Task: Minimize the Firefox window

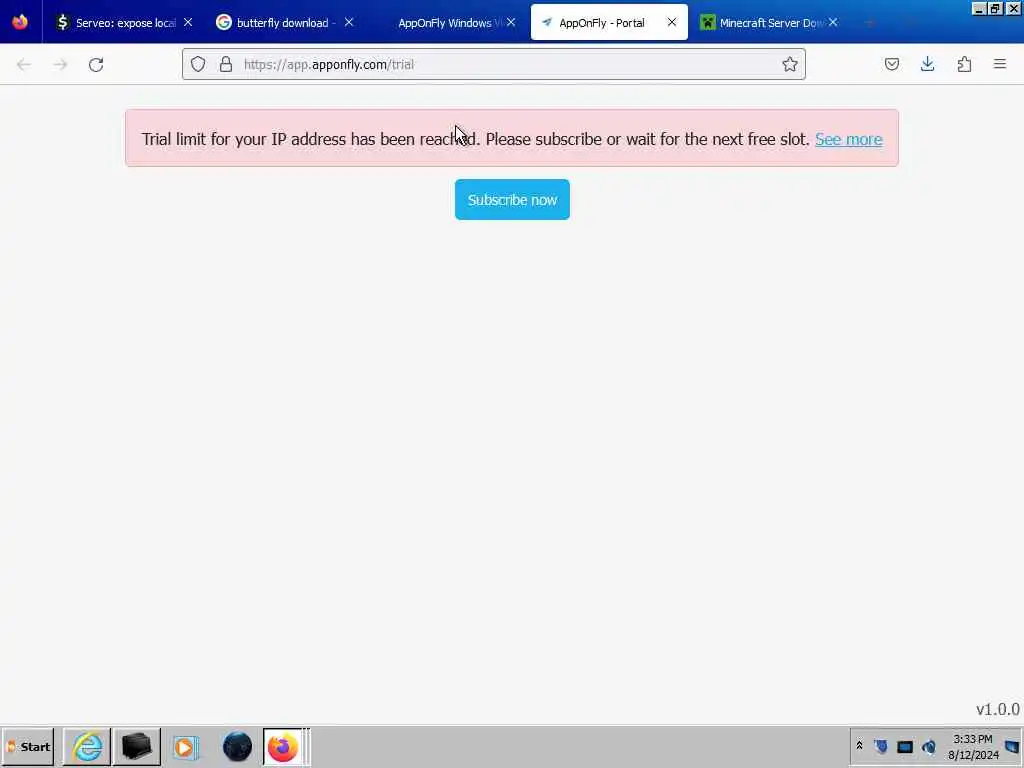Action: (978, 8)
